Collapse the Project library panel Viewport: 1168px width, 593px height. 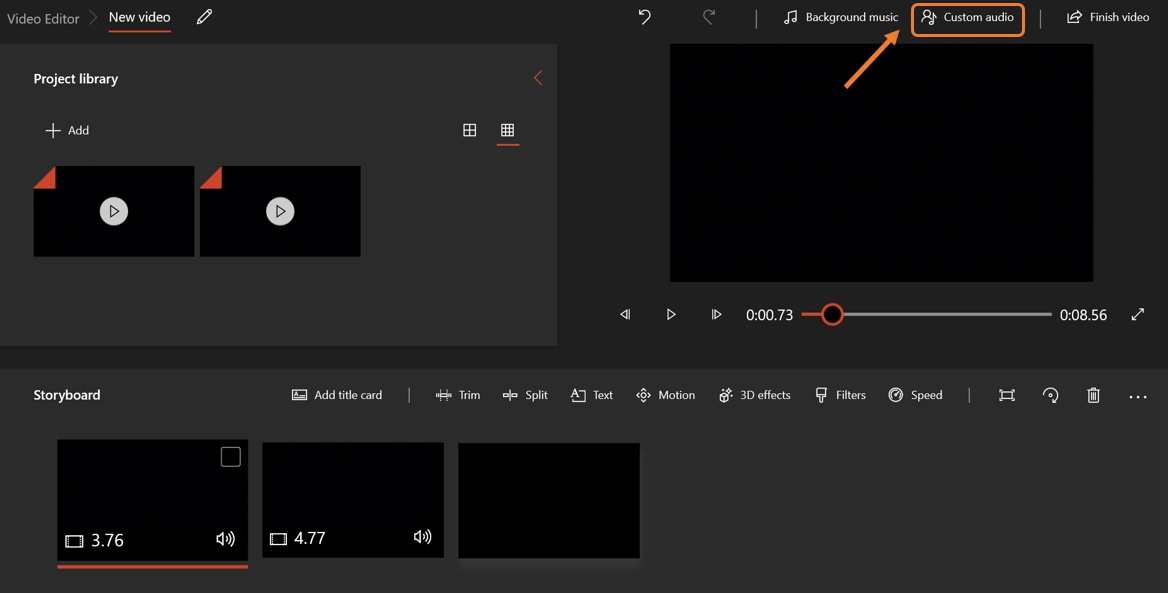coord(538,78)
